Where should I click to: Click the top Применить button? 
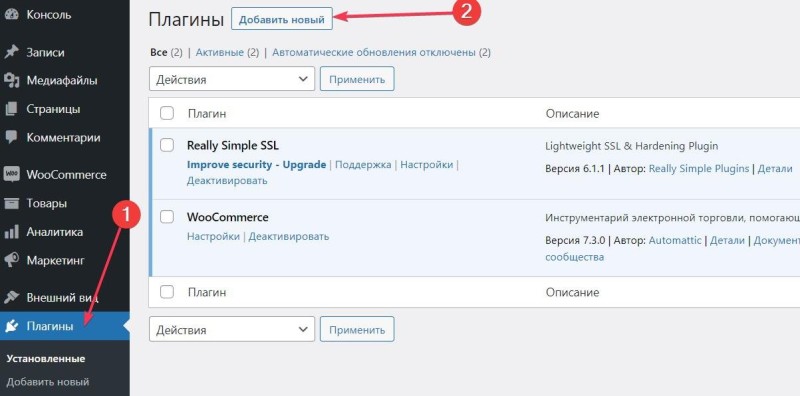(357, 79)
